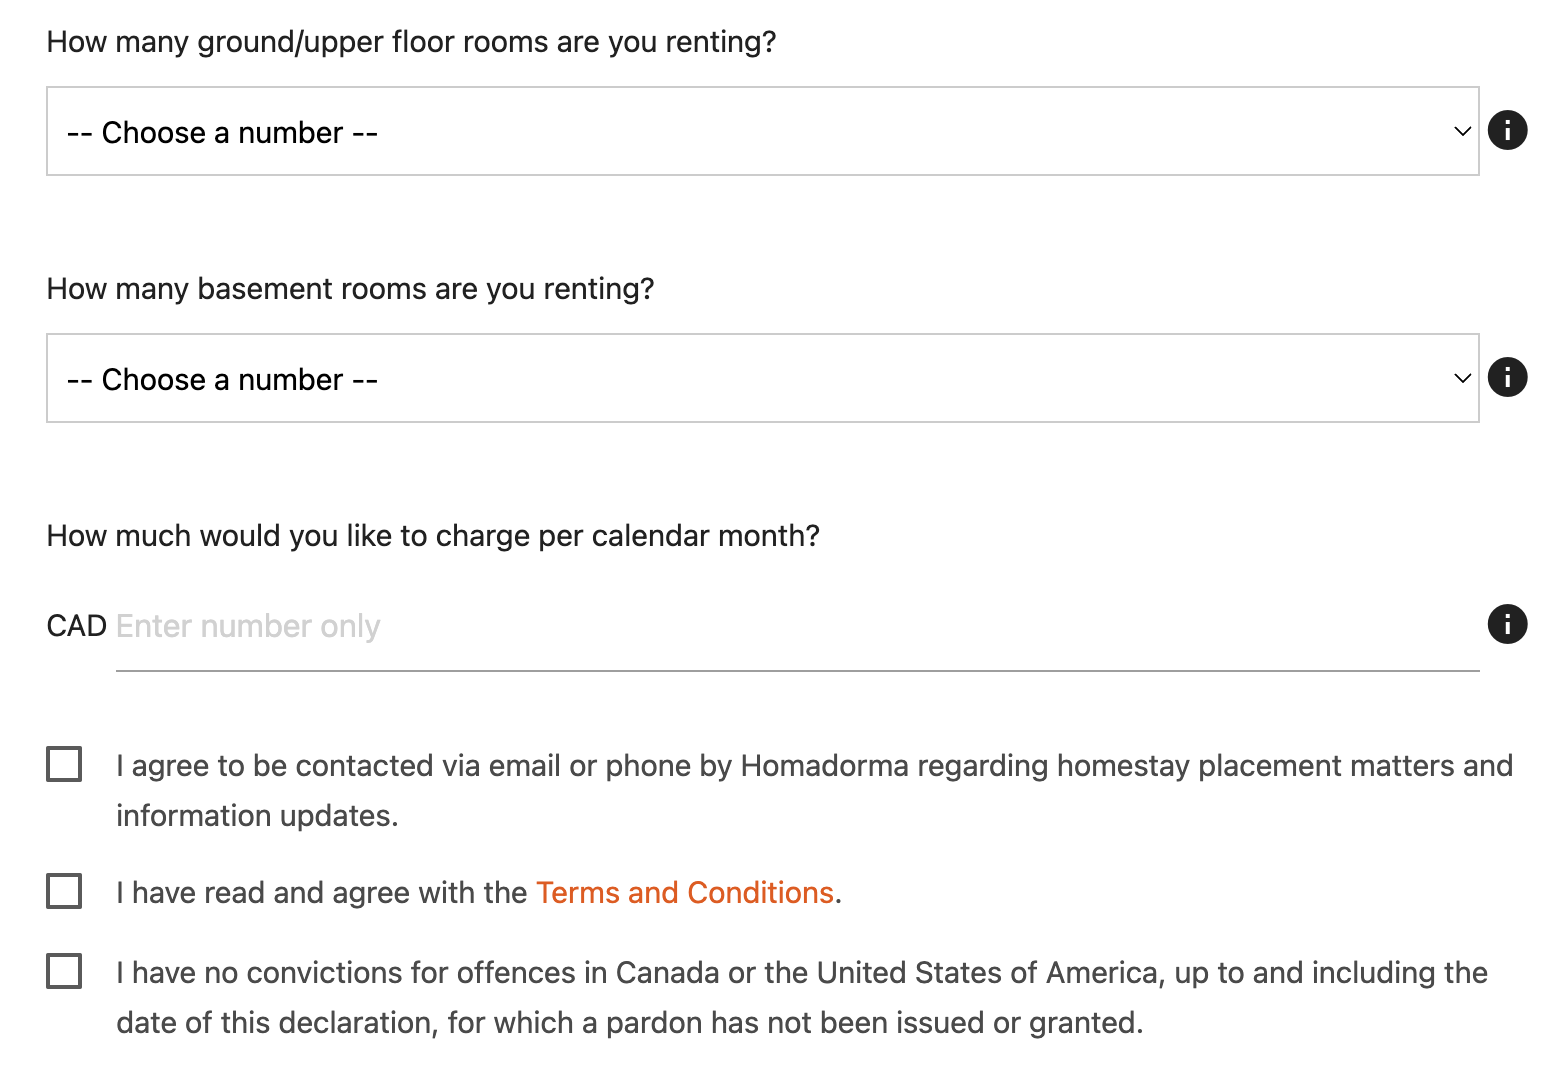Viewport: 1558px width, 1084px height.
Task: Enable the no convictions declaration checkbox
Action: 64,971
